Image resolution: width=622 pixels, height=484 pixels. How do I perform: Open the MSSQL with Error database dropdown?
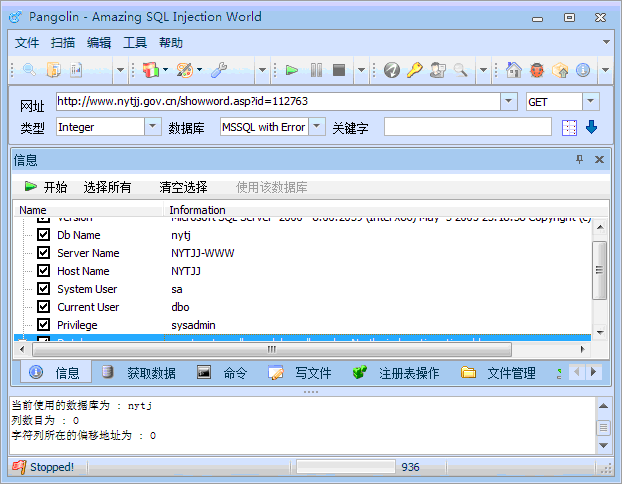click(x=317, y=127)
